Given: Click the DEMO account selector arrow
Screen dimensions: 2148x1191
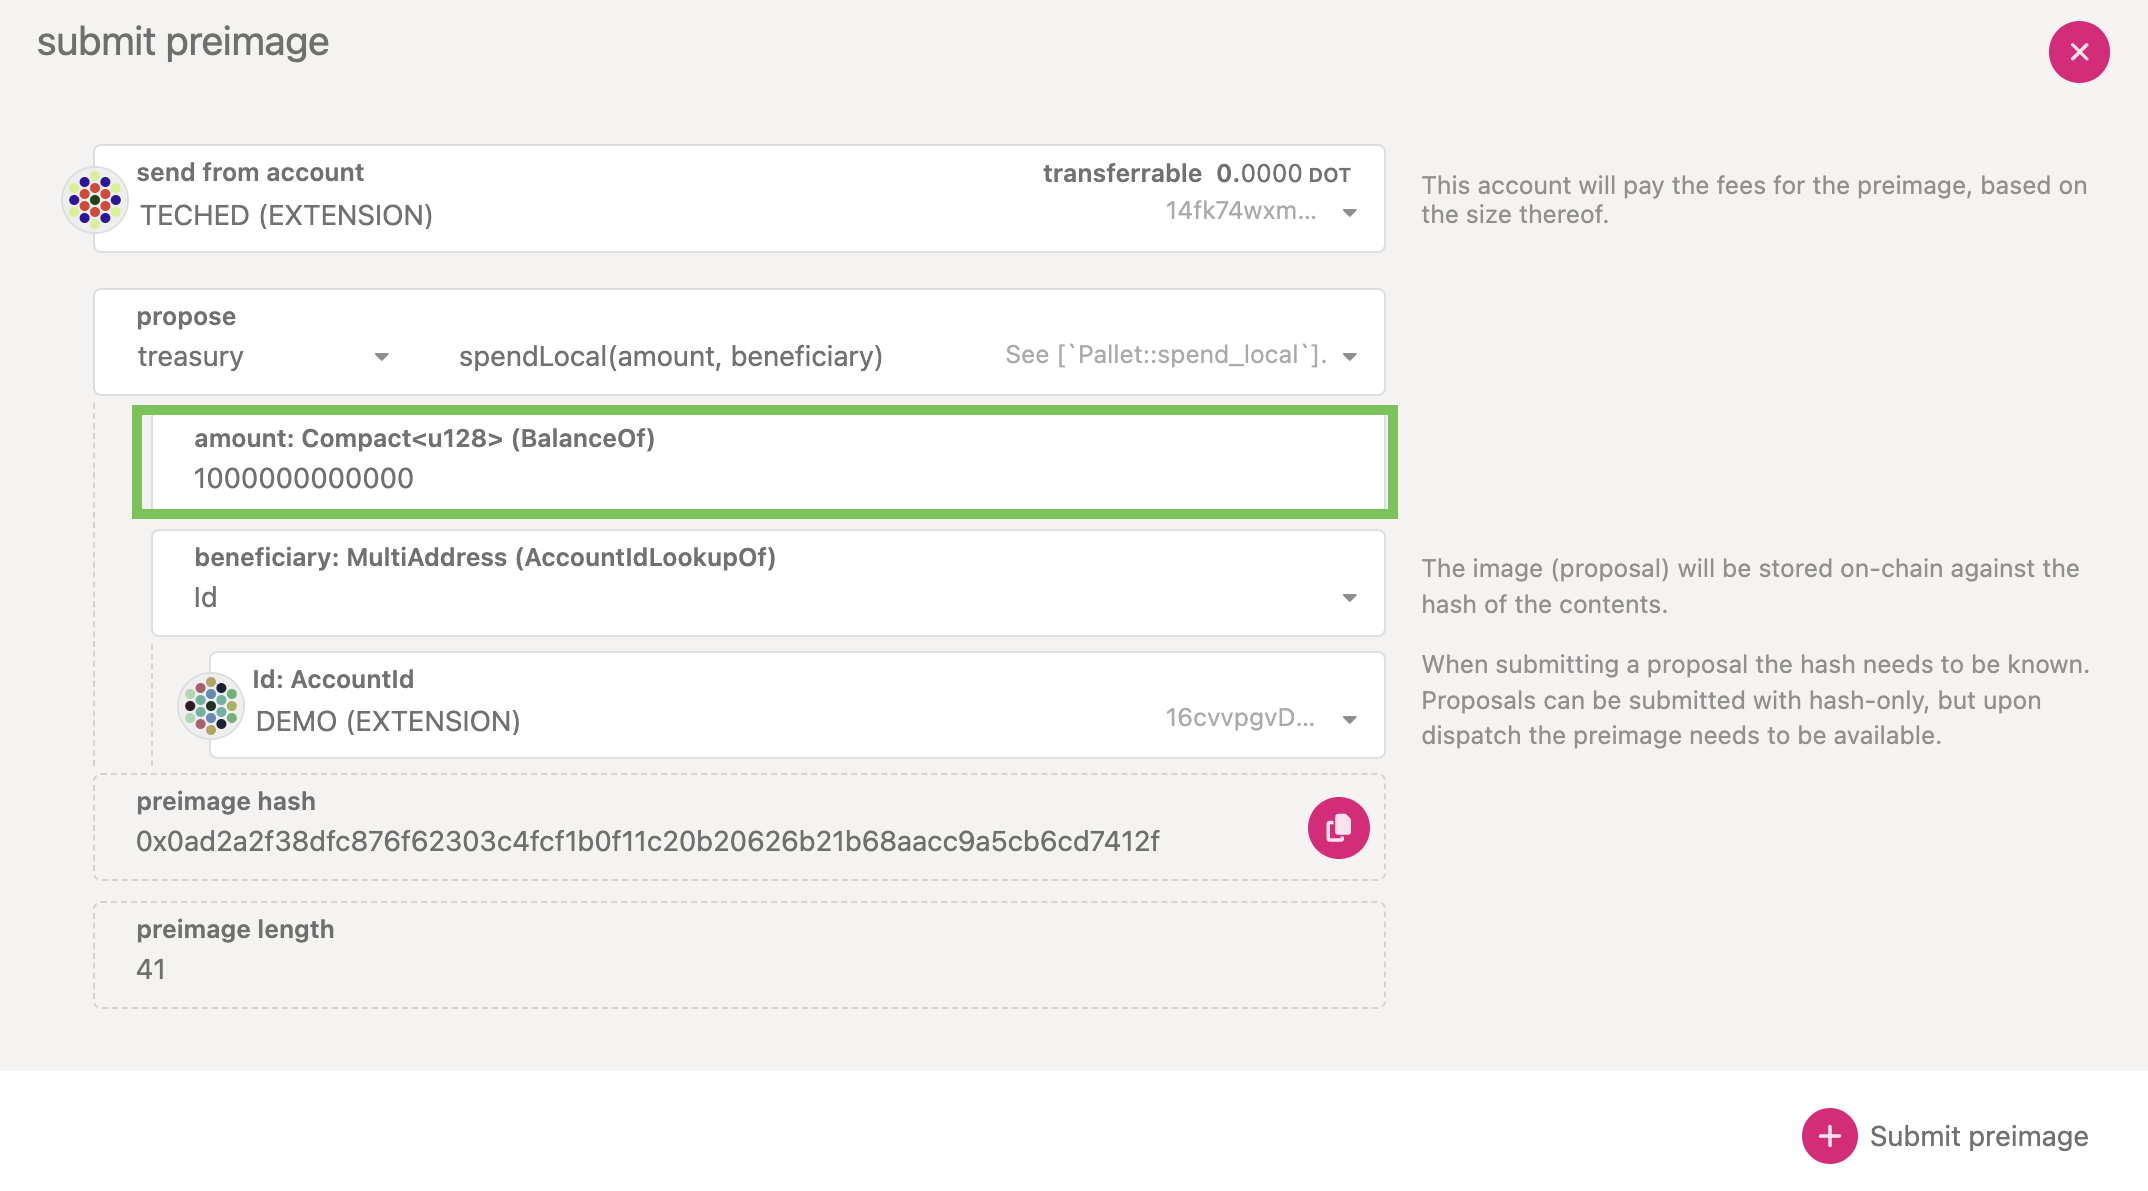Looking at the screenshot, I should click(x=1350, y=719).
